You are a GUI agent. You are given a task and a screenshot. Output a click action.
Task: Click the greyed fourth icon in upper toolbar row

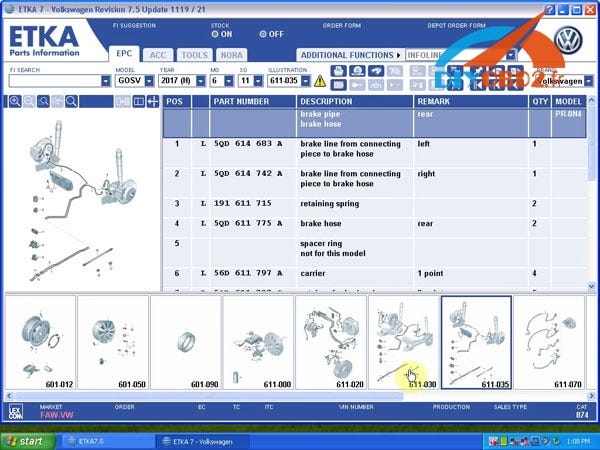395,71
